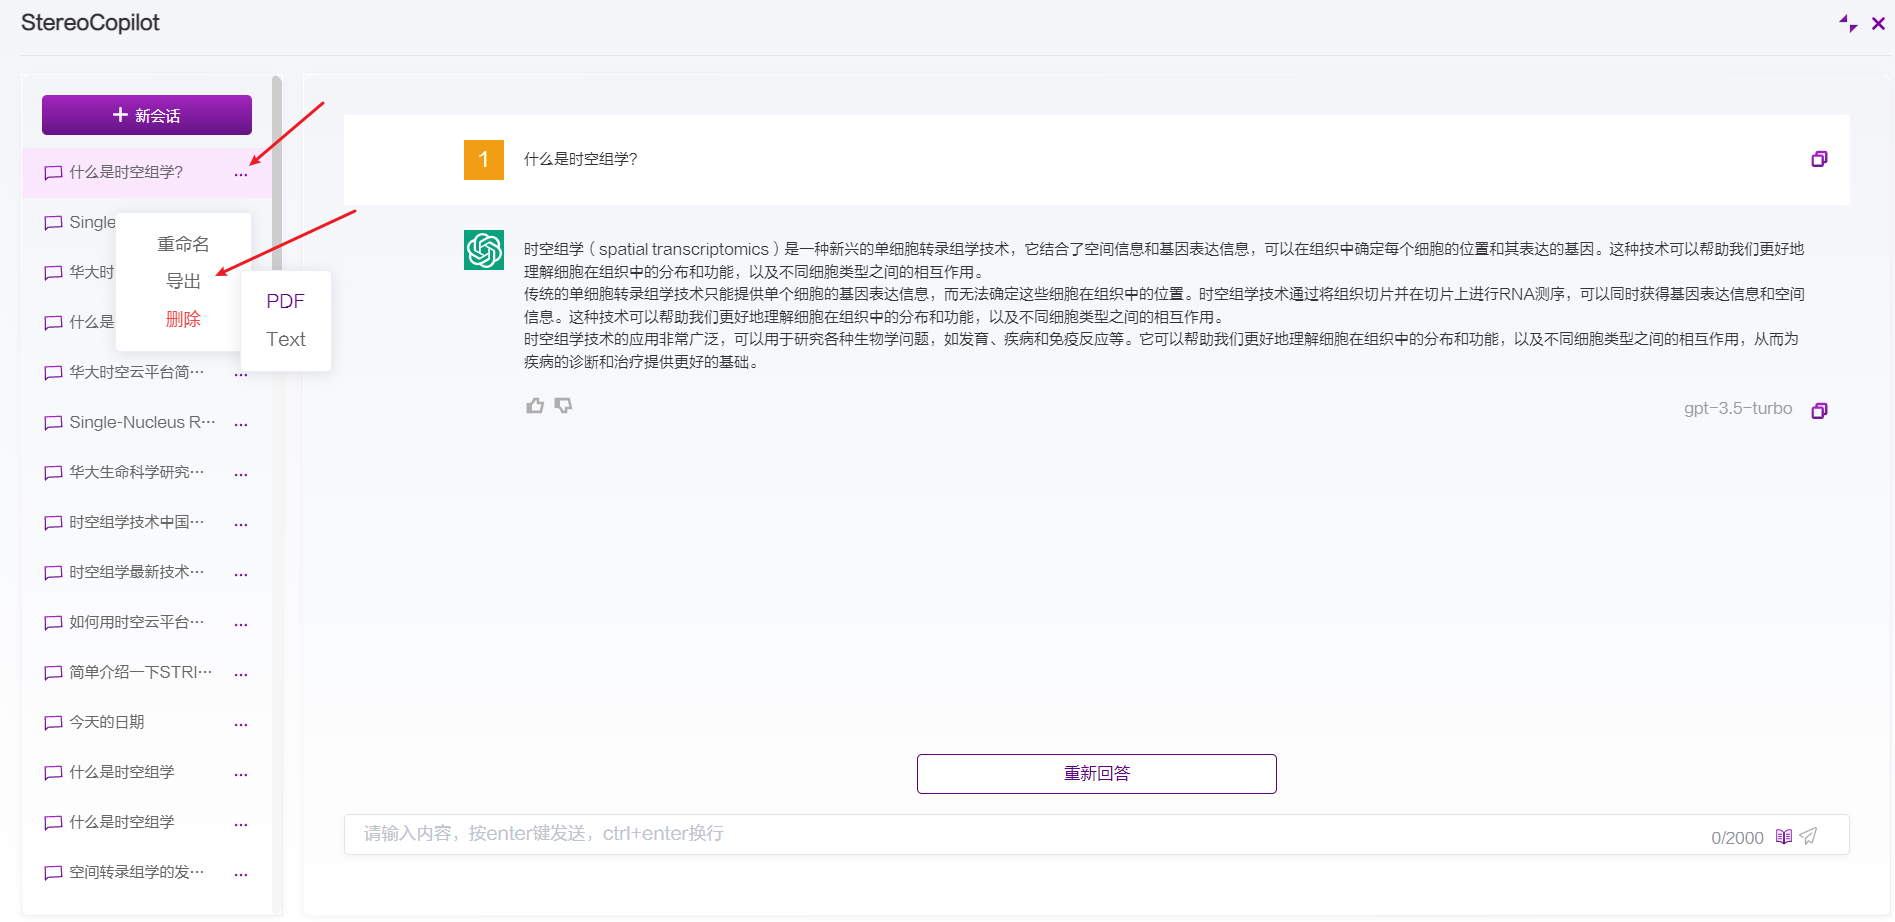Open the prompt book icon in input bar
This screenshot has width=1895, height=922.
[x=1783, y=836]
